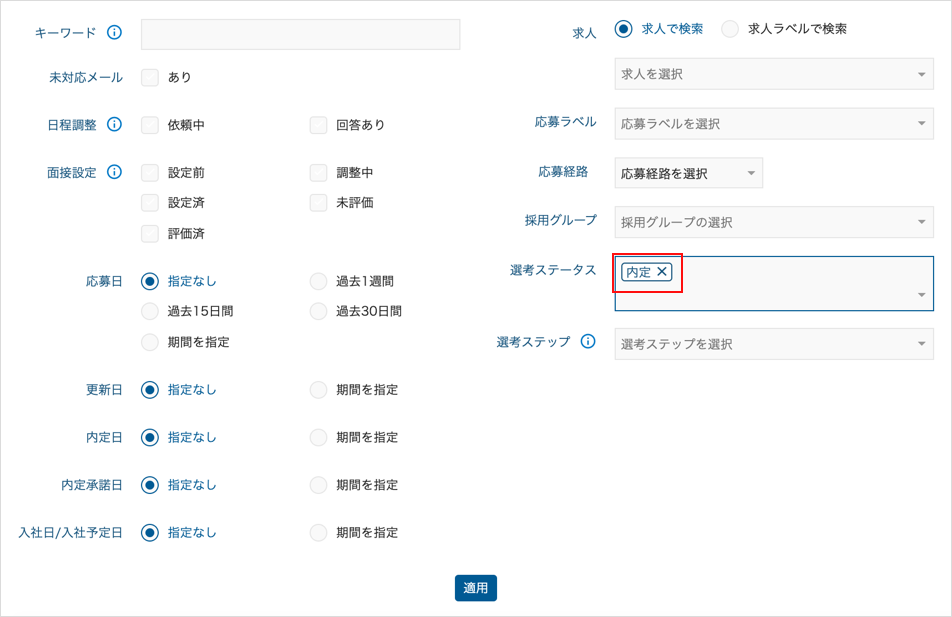Check the 設定前 checkbox
Screen dimensions: 952x617
click(x=150, y=173)
